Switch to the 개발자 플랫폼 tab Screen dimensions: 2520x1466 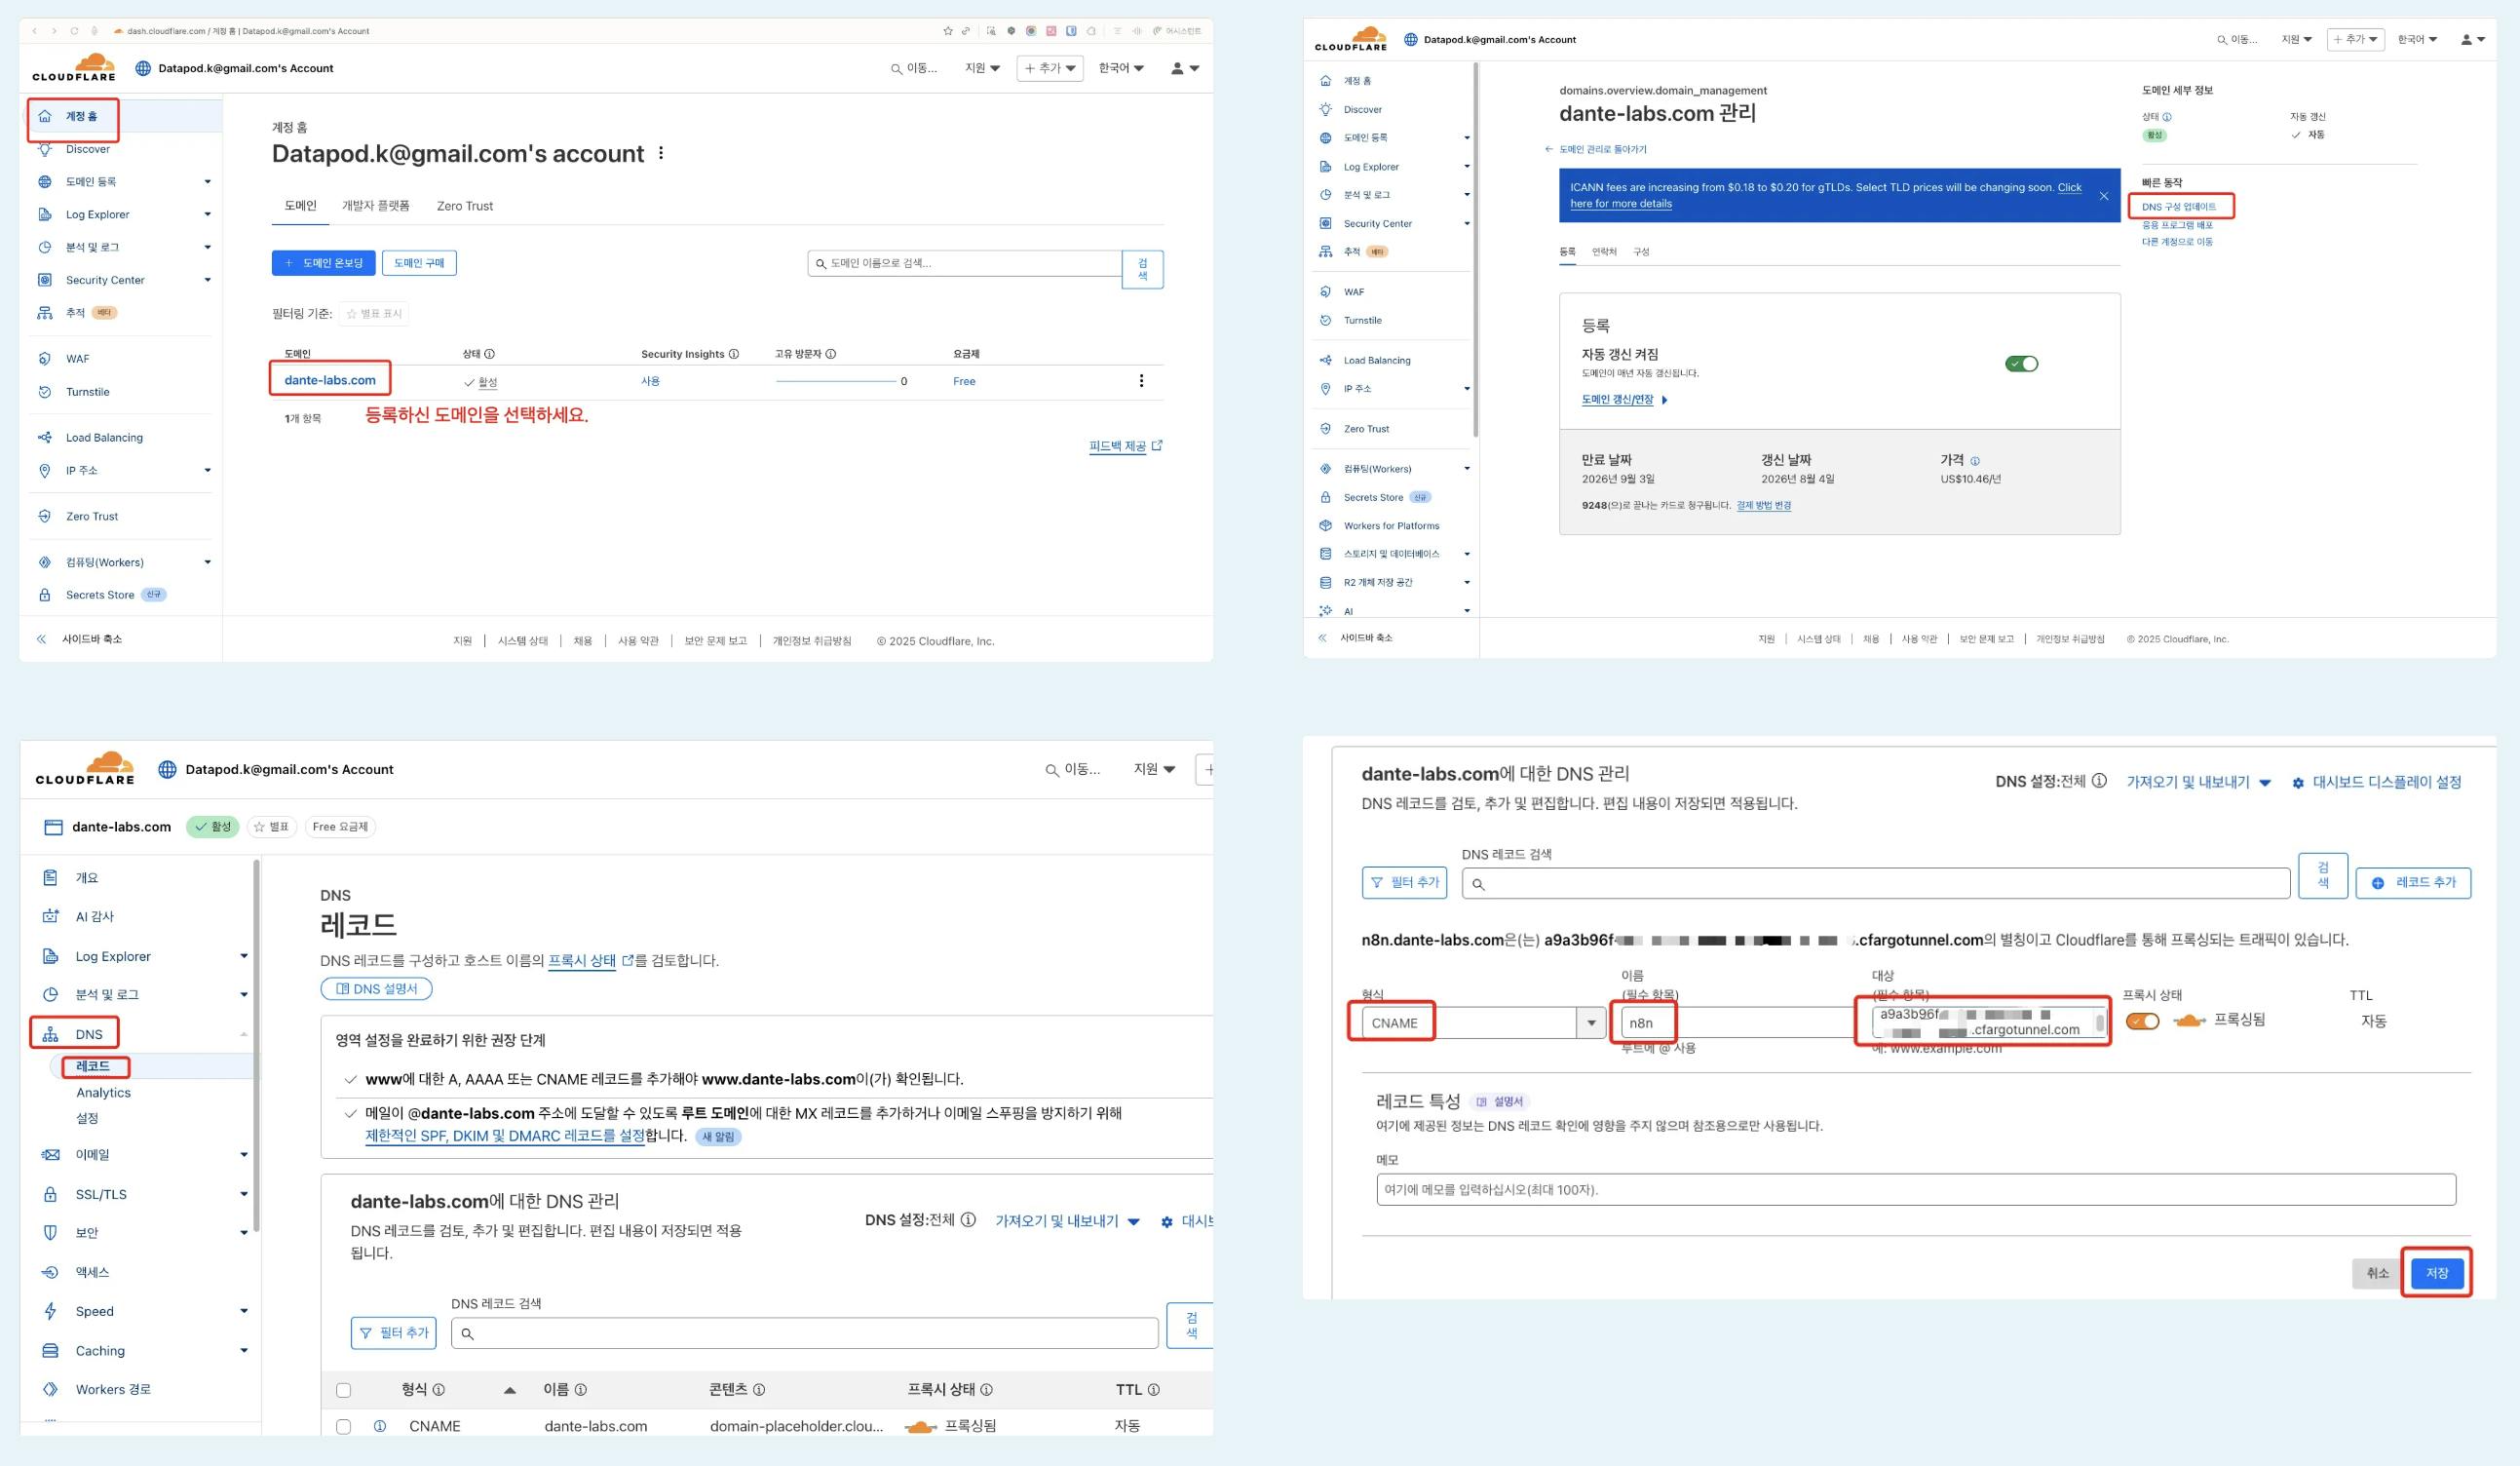(376, 206)
